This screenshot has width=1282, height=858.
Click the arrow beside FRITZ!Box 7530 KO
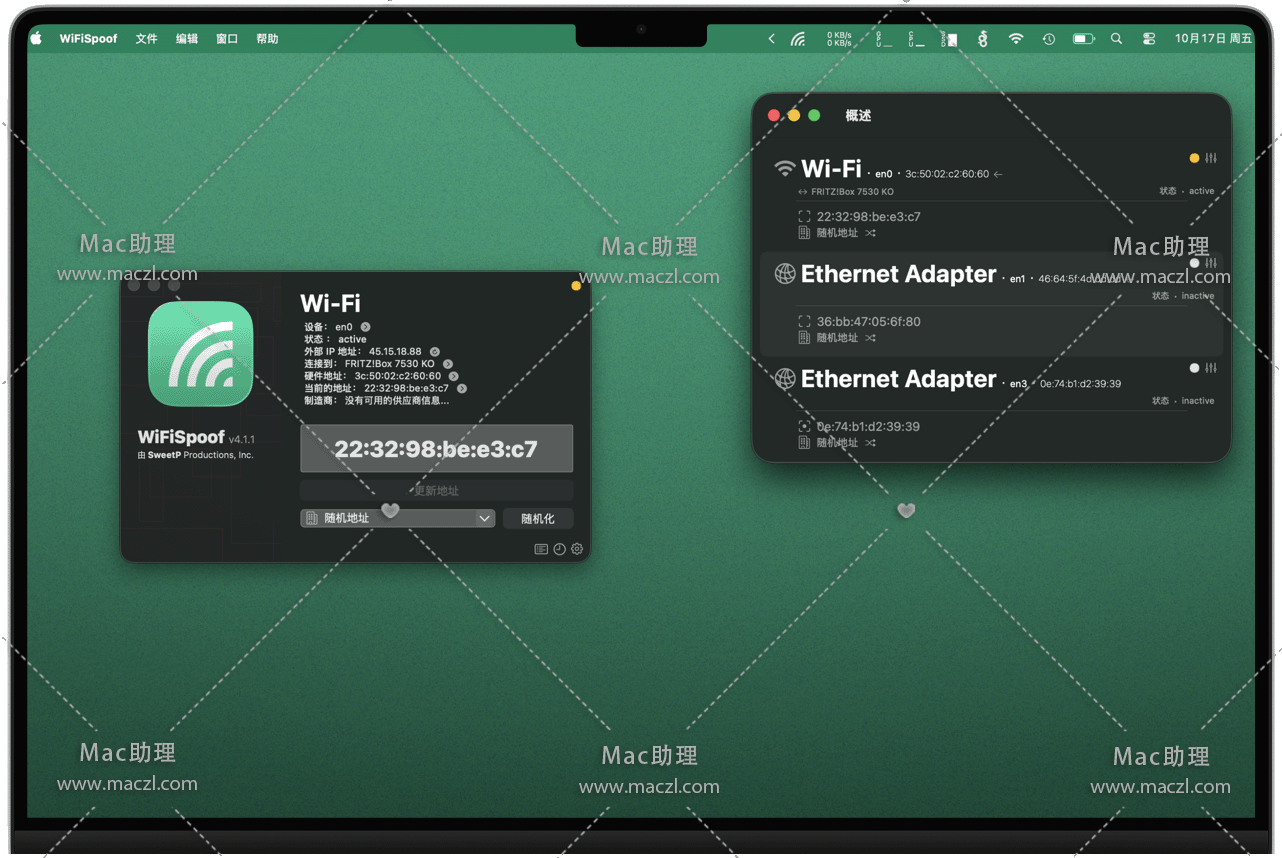[x=448, y=364]
